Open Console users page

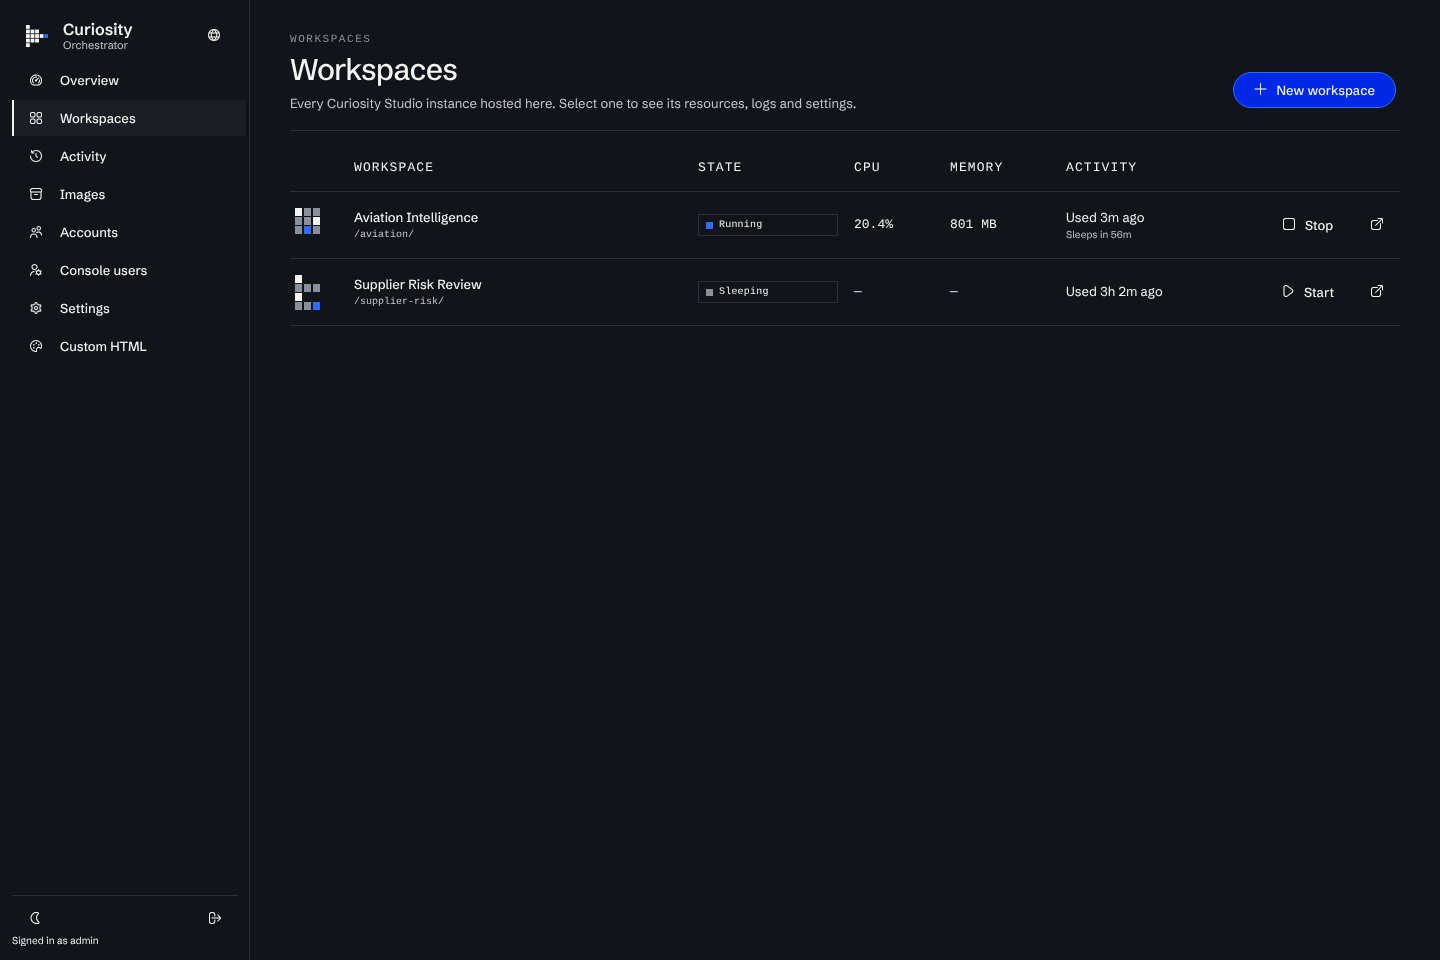(x=129, y=270)
